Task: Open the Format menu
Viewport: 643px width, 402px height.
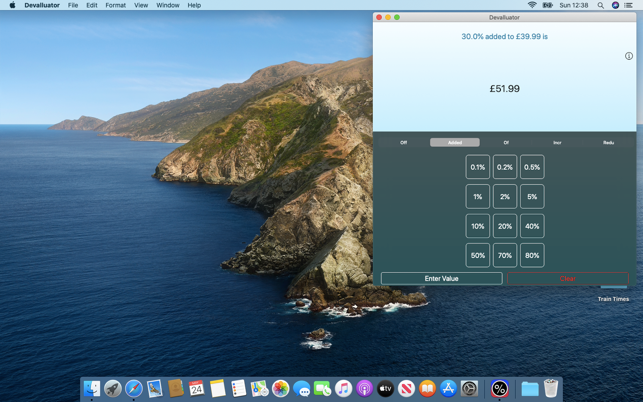Action: (x=116, y=5)
